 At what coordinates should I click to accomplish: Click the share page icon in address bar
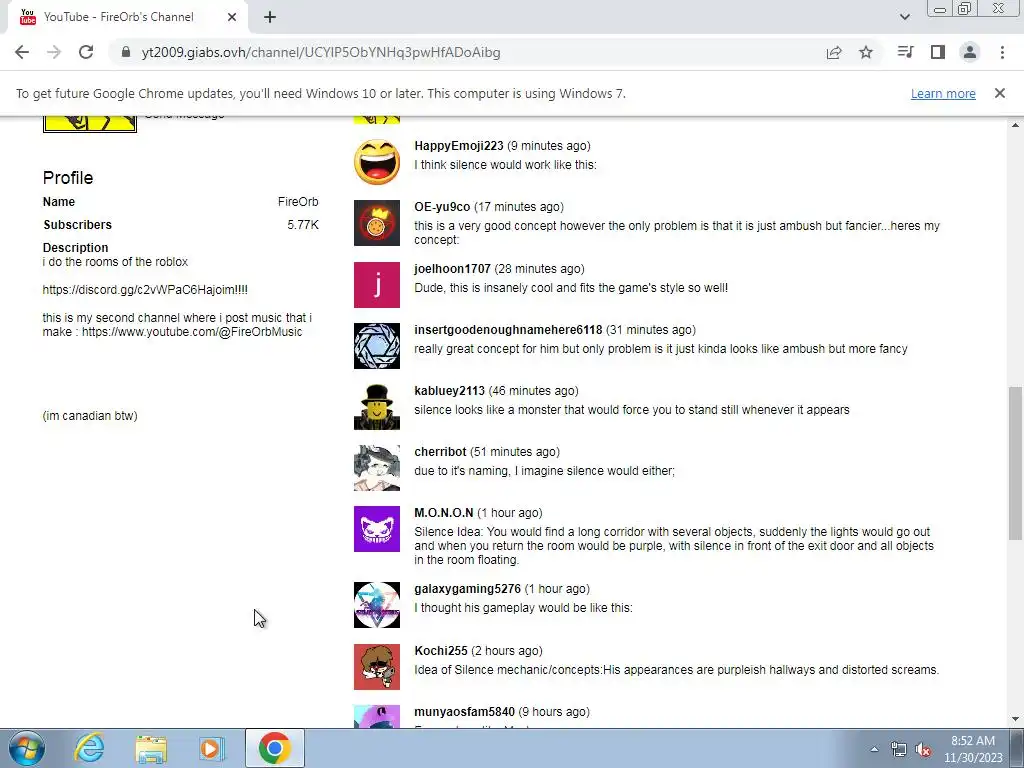[x=834, y=52]
